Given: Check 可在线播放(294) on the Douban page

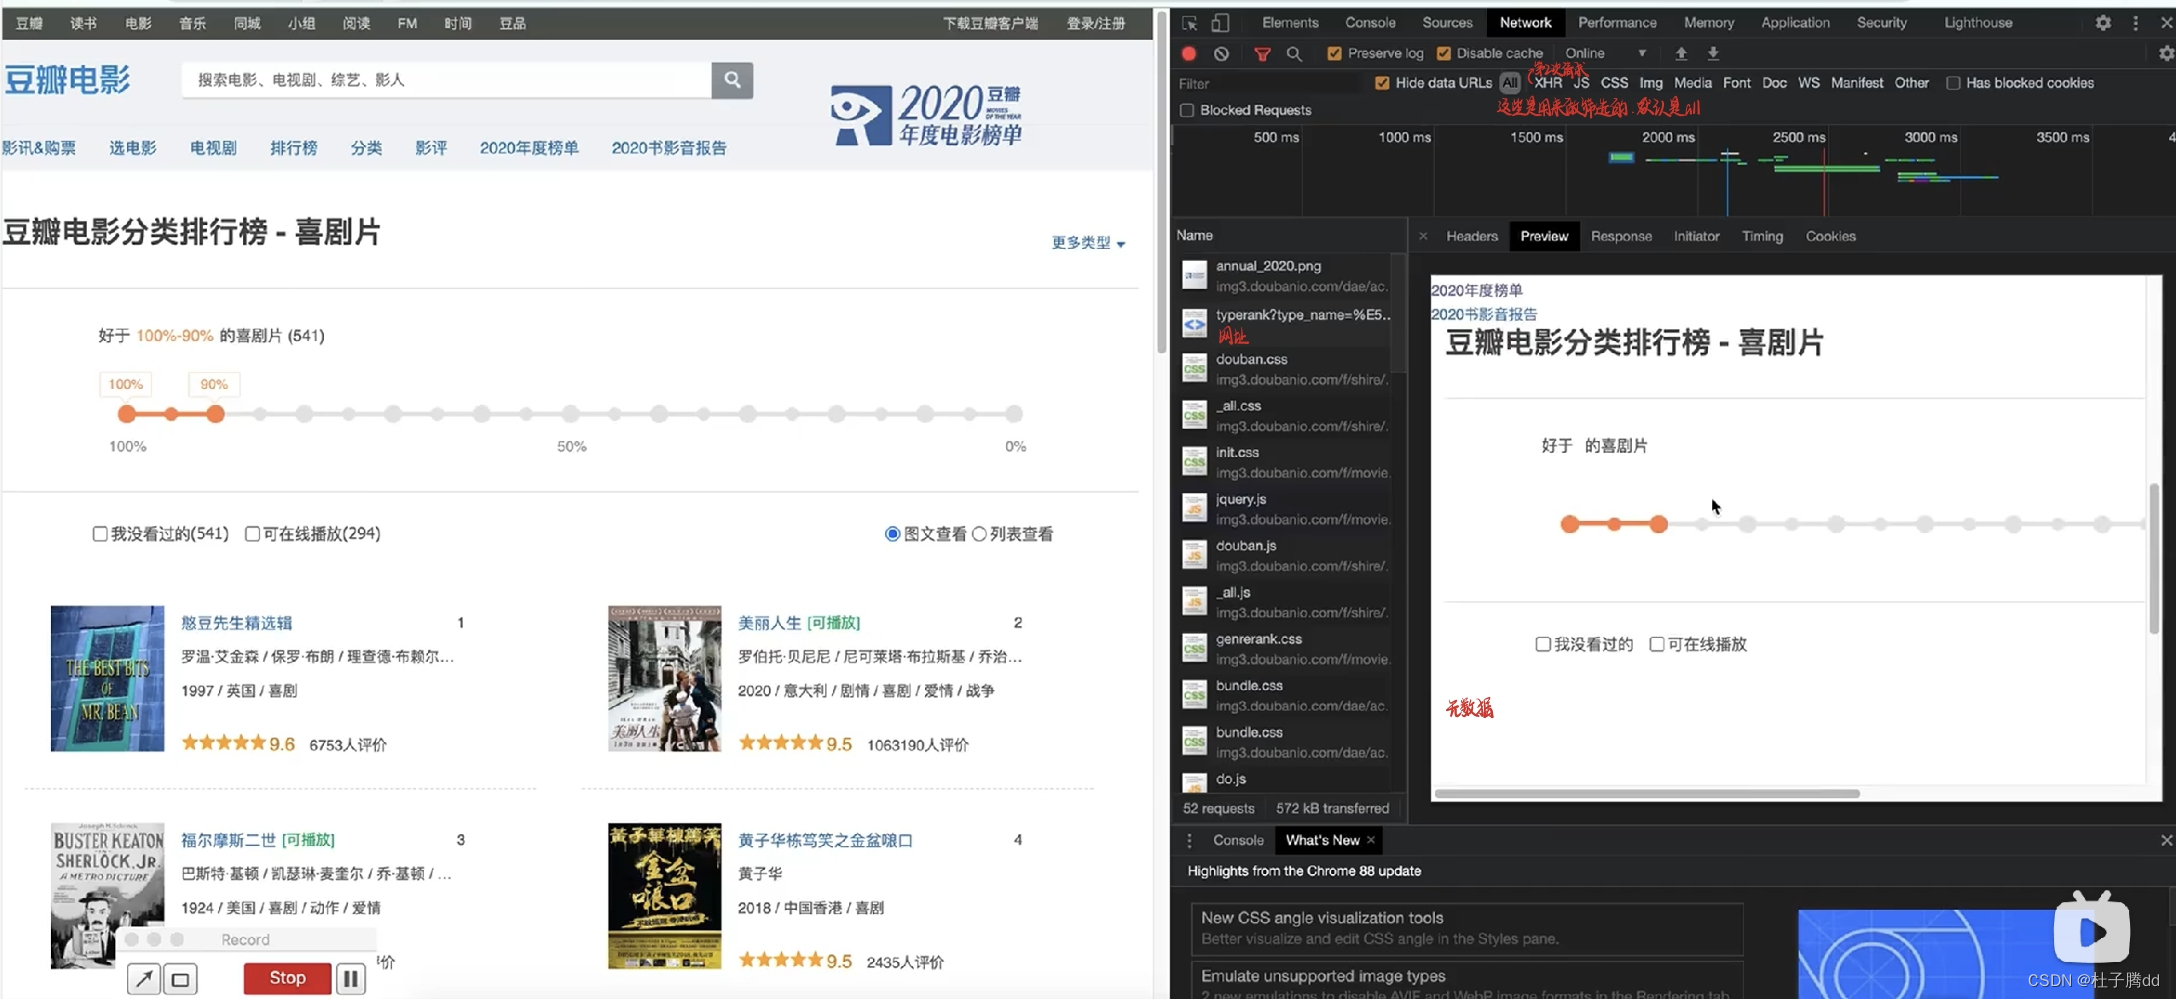Looking at the screenshot, I should (252, 534).
